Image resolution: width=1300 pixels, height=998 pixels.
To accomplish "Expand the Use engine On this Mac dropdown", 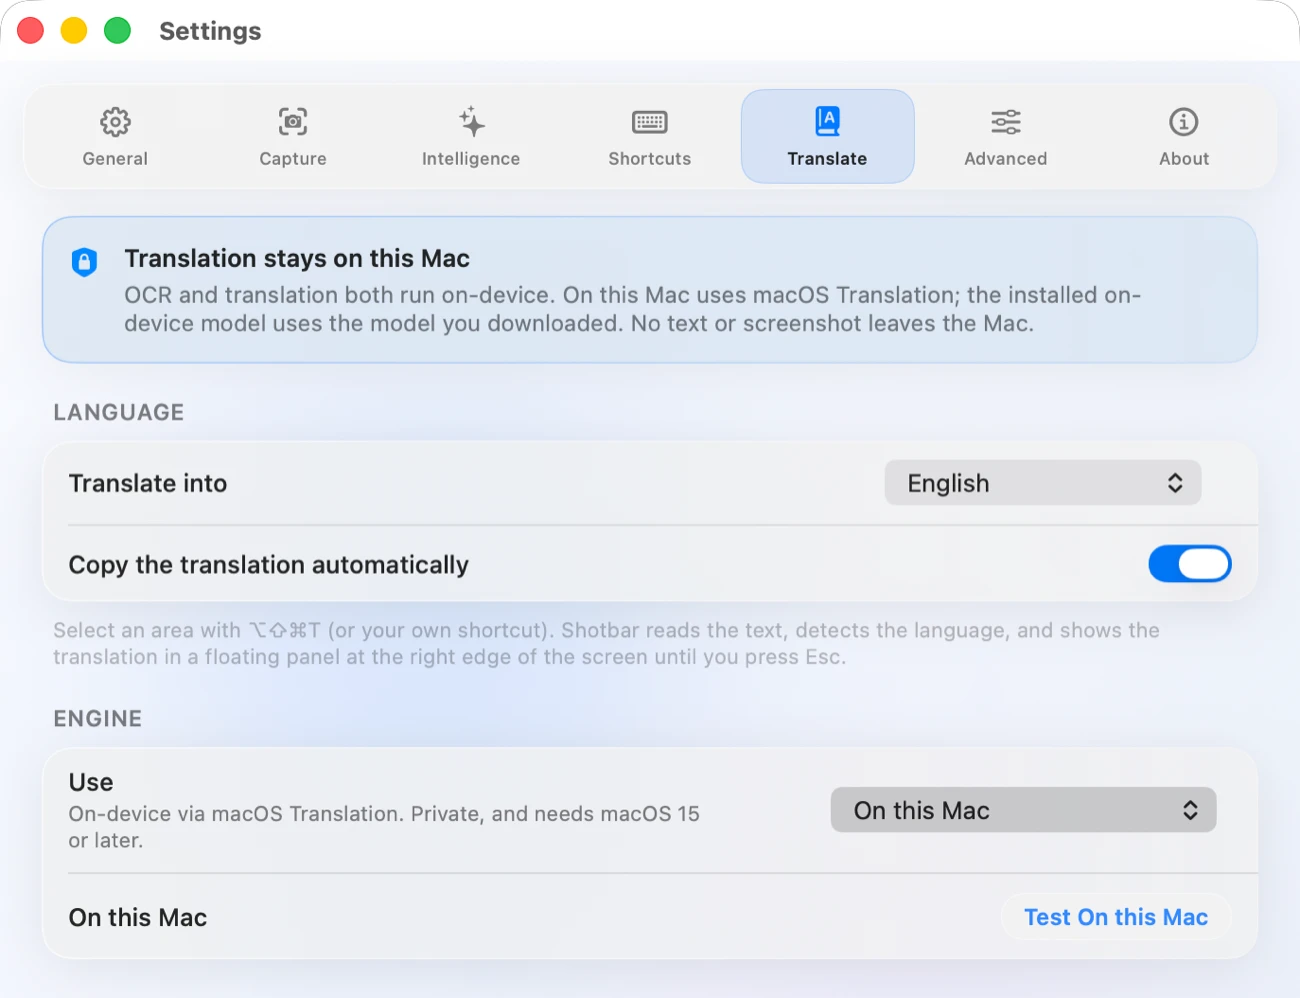I will click(1023, 810).
